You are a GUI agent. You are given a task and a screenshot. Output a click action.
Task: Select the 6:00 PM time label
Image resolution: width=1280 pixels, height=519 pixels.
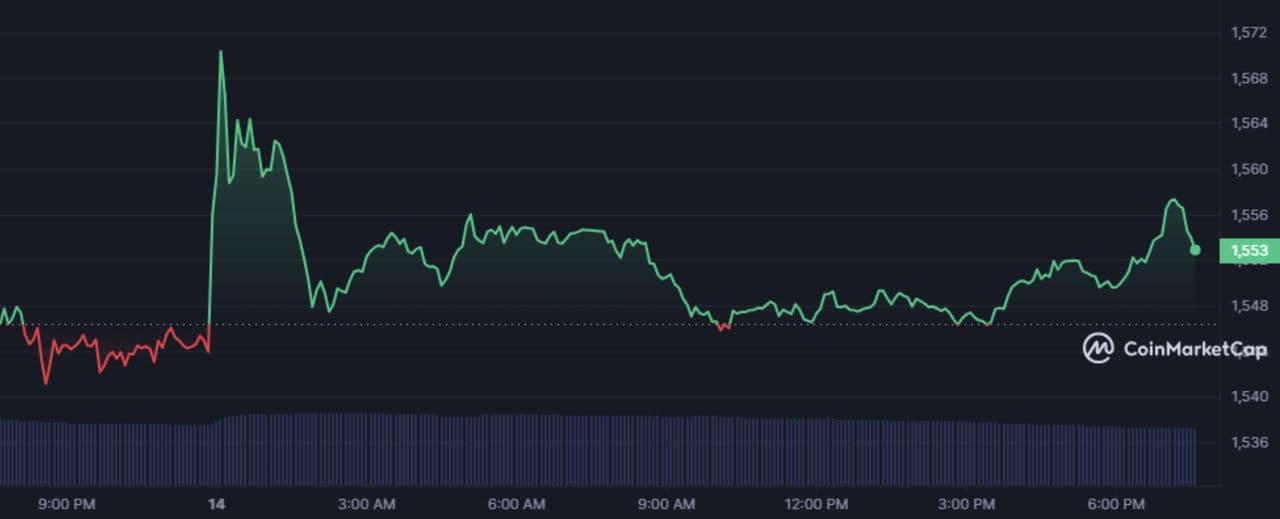pyautogui.click(x=1116, y=503)
